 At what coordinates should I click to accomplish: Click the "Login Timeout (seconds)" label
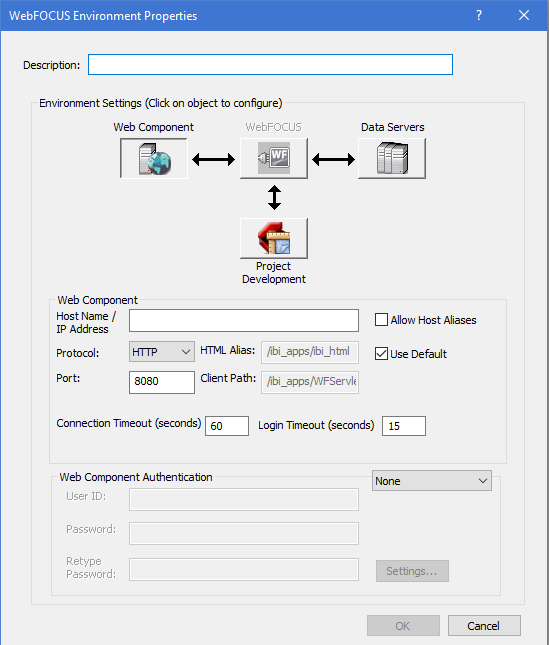click(316, 425)
